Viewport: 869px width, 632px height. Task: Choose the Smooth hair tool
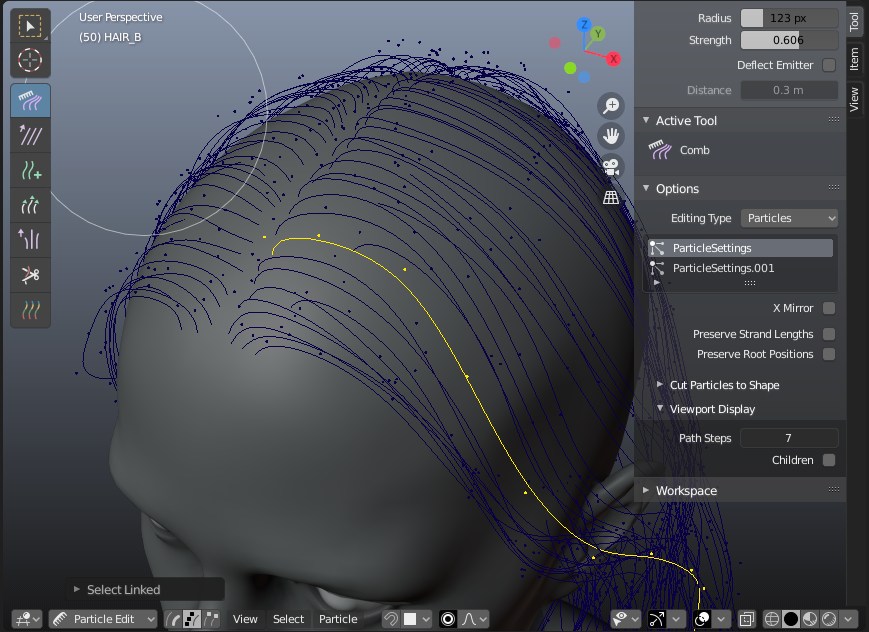[x=30, y=135]
